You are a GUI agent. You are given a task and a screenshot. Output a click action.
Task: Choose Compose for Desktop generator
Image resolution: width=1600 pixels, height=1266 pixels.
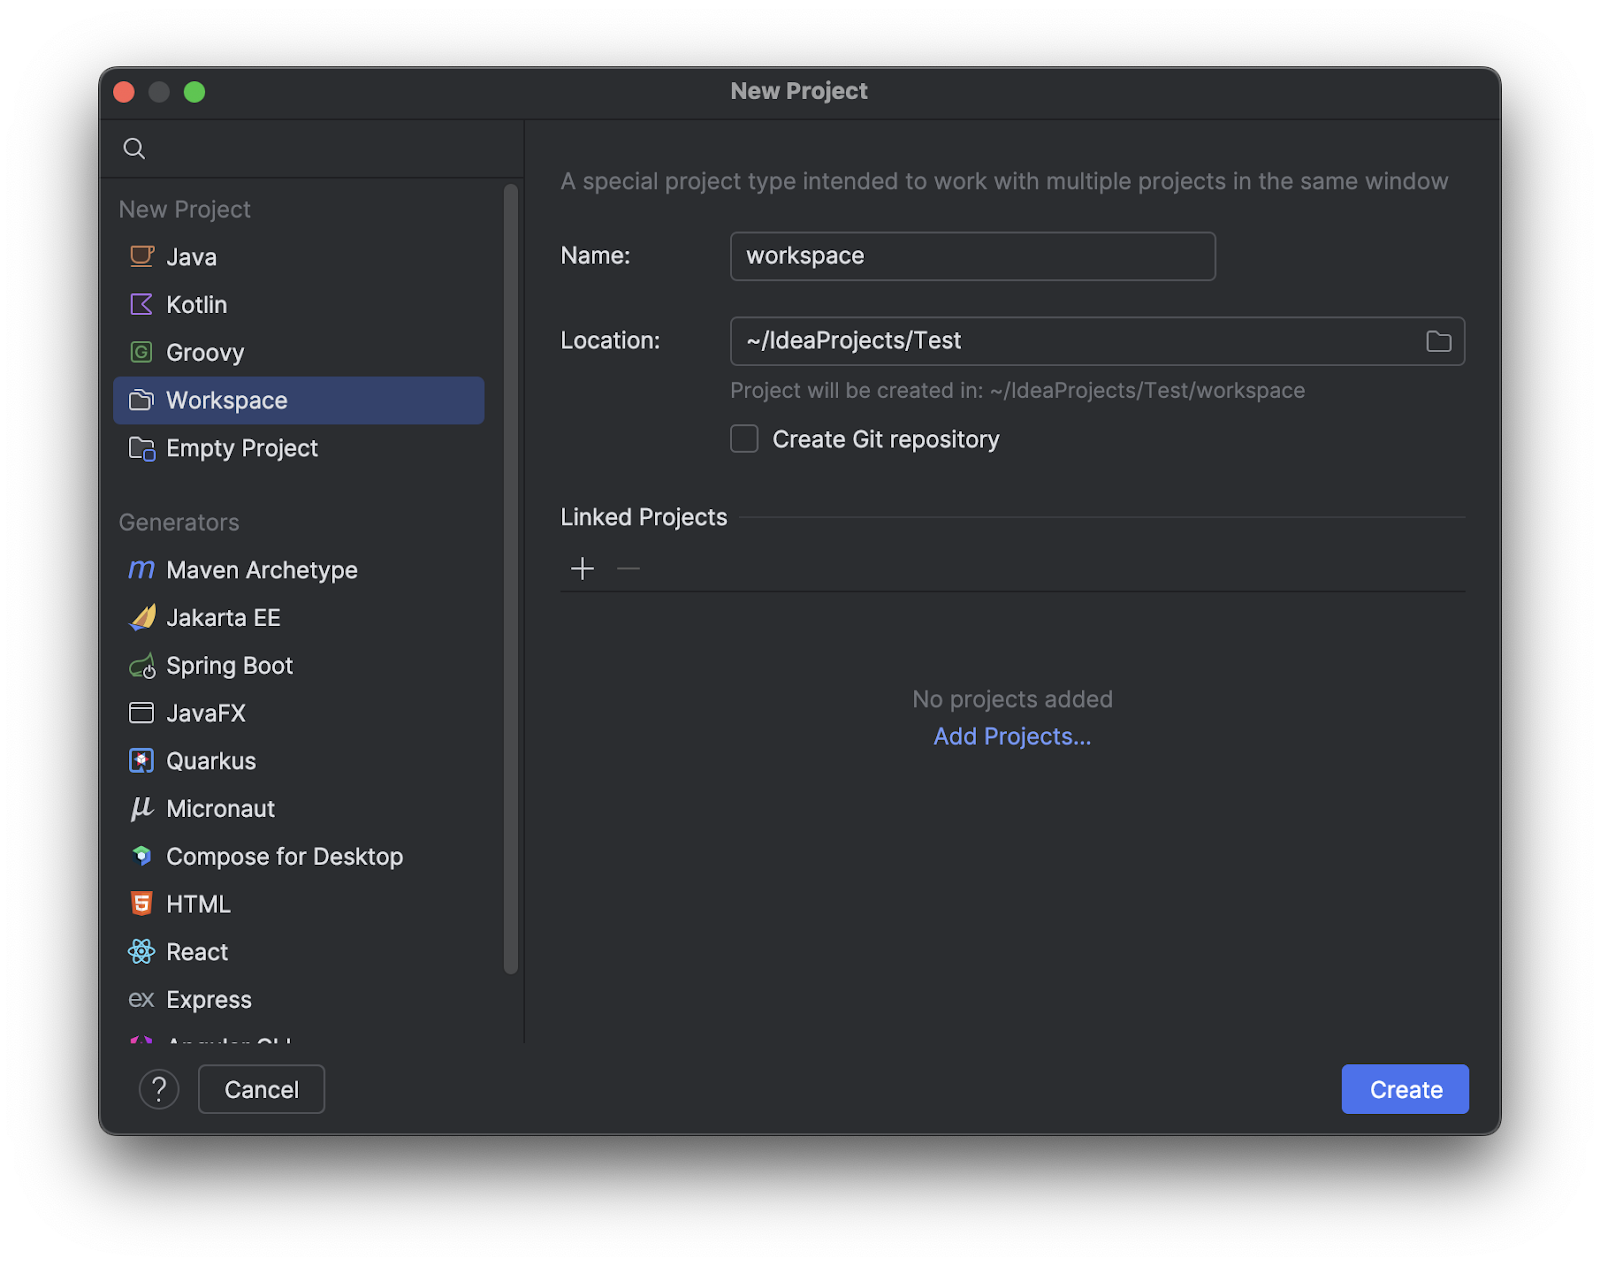pos(299,856)
